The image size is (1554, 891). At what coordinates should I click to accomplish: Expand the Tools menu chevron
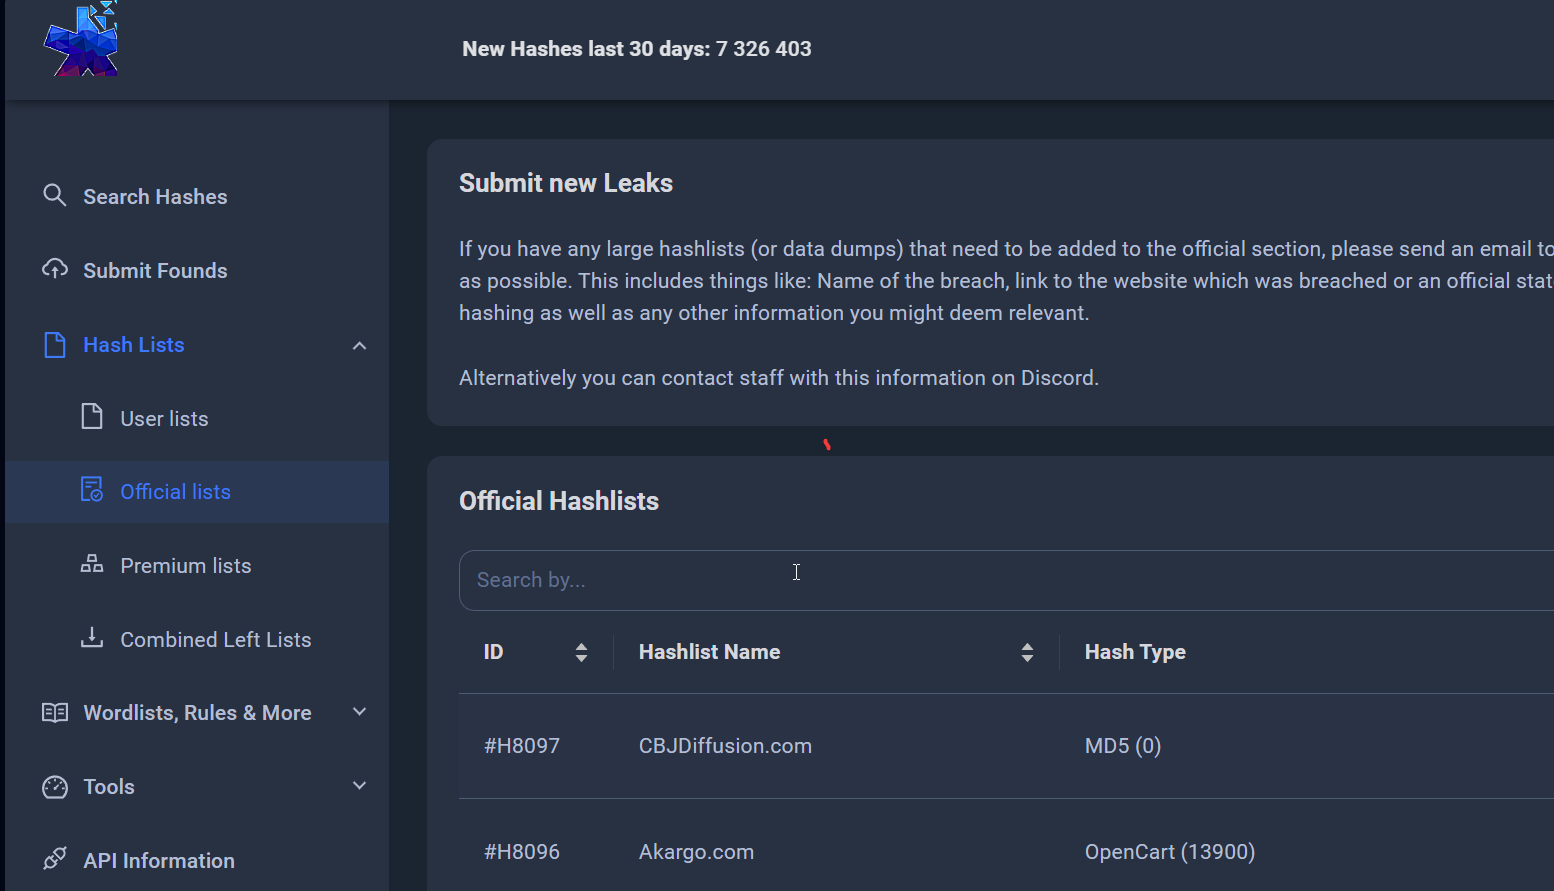(x=360, y=786)
